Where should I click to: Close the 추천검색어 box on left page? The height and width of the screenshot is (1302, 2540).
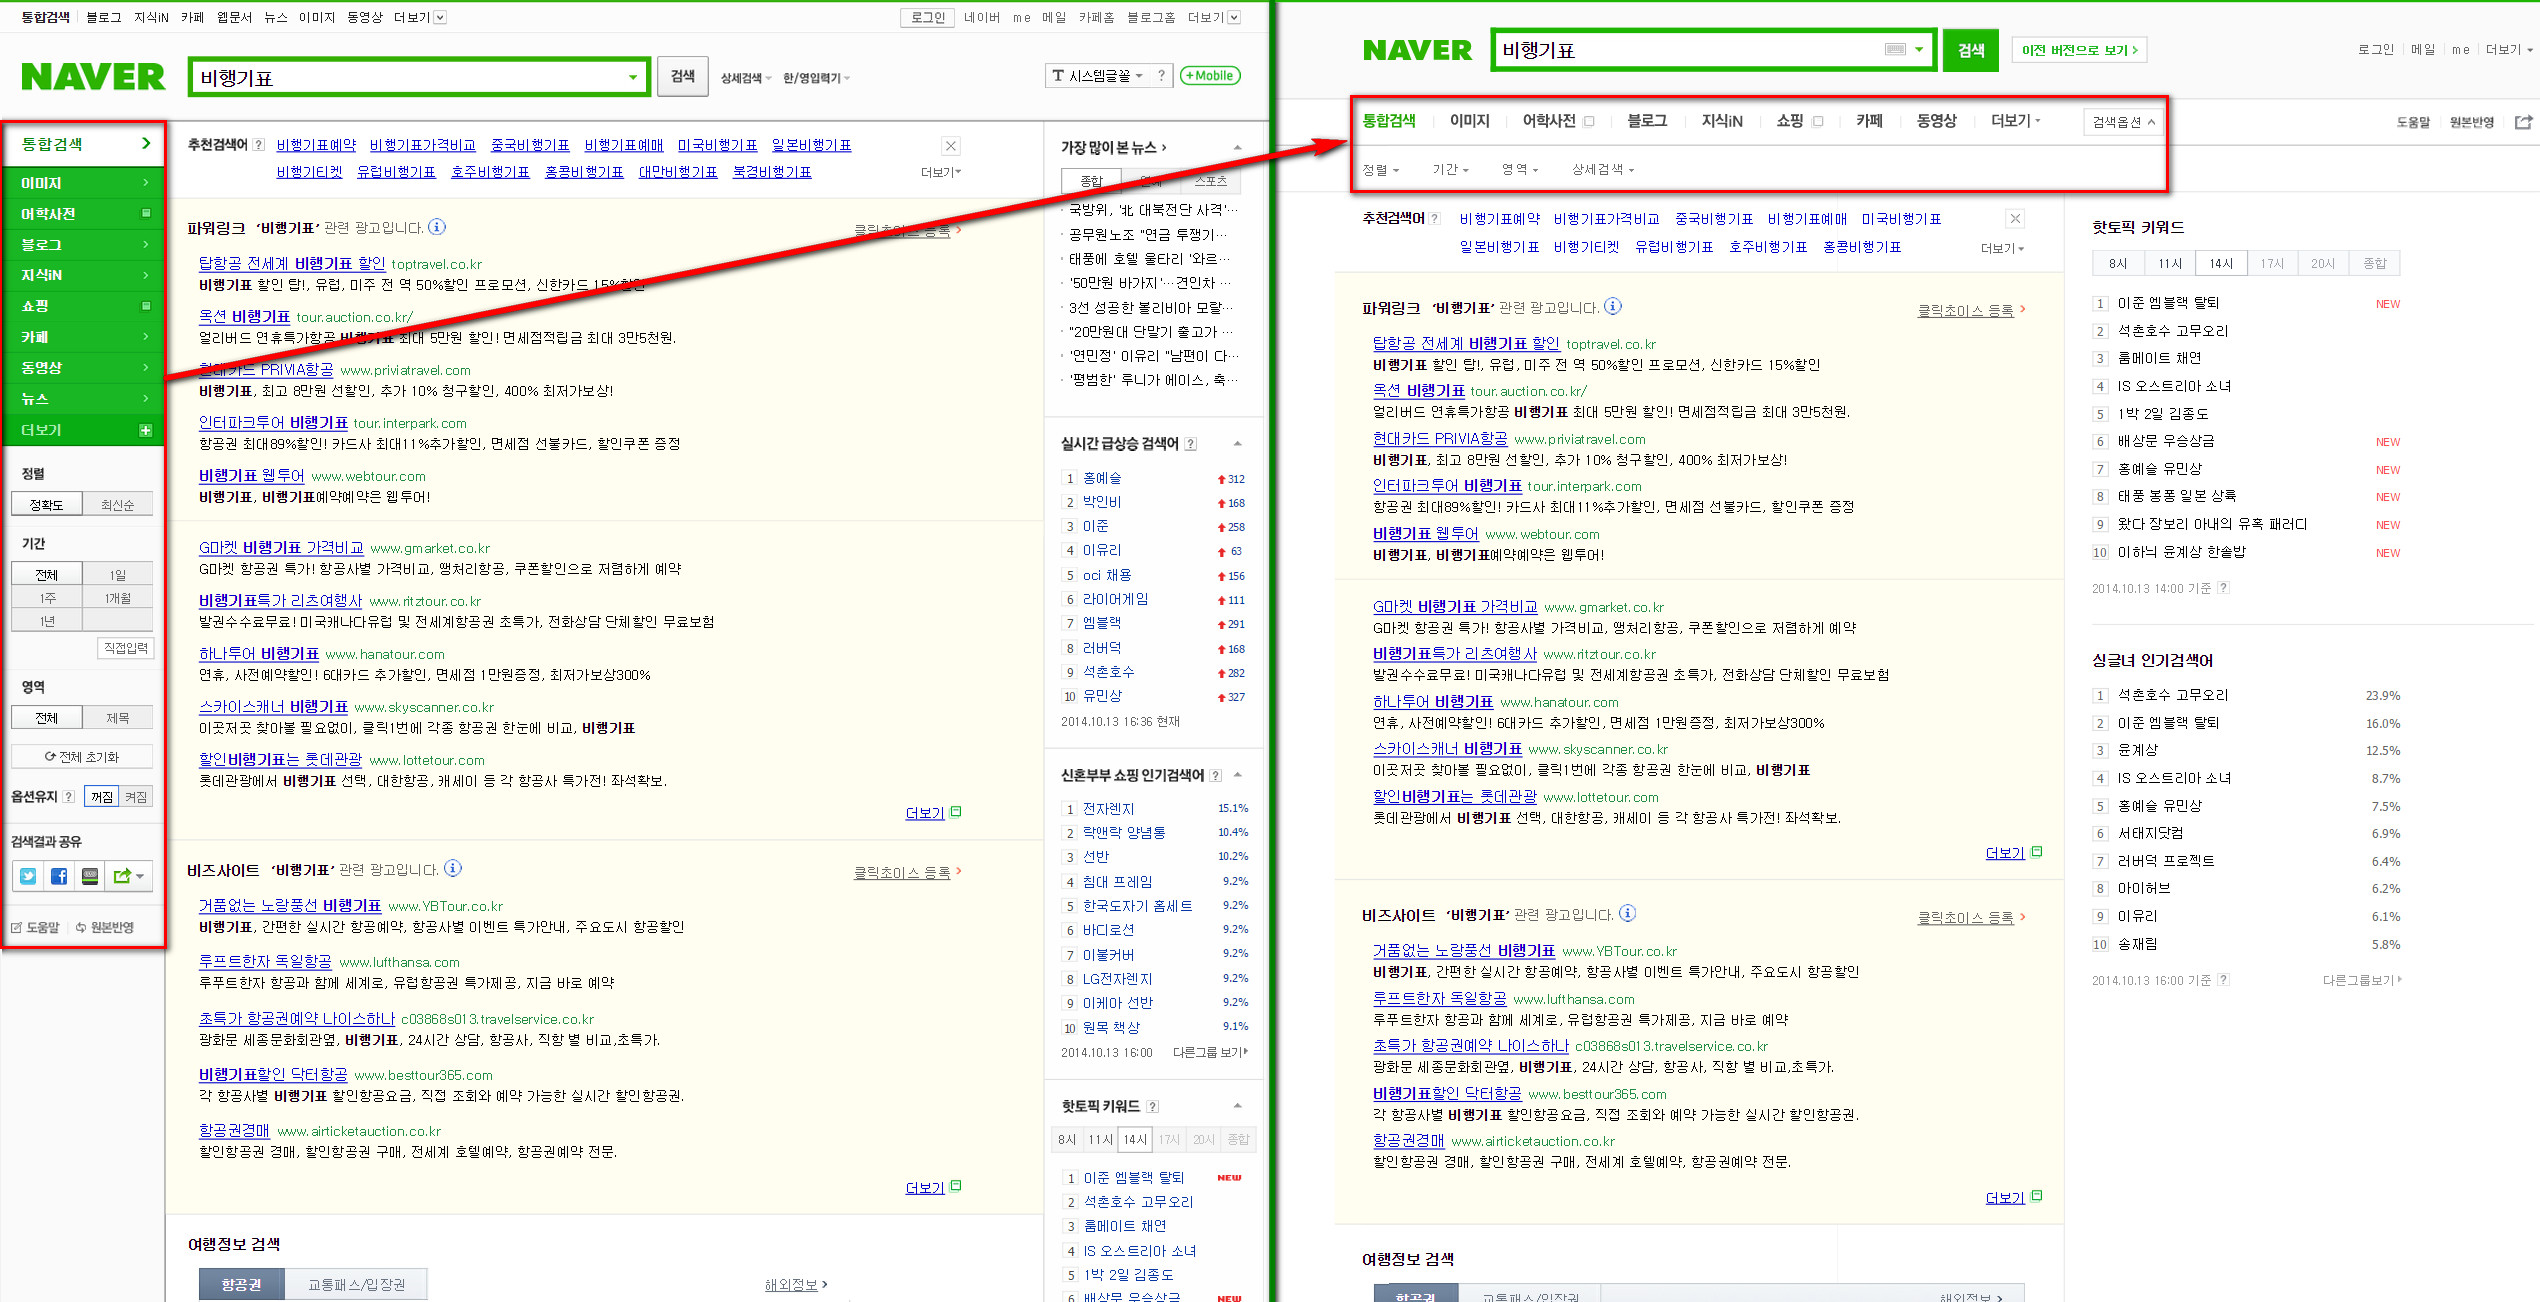[x=950, y=146]
